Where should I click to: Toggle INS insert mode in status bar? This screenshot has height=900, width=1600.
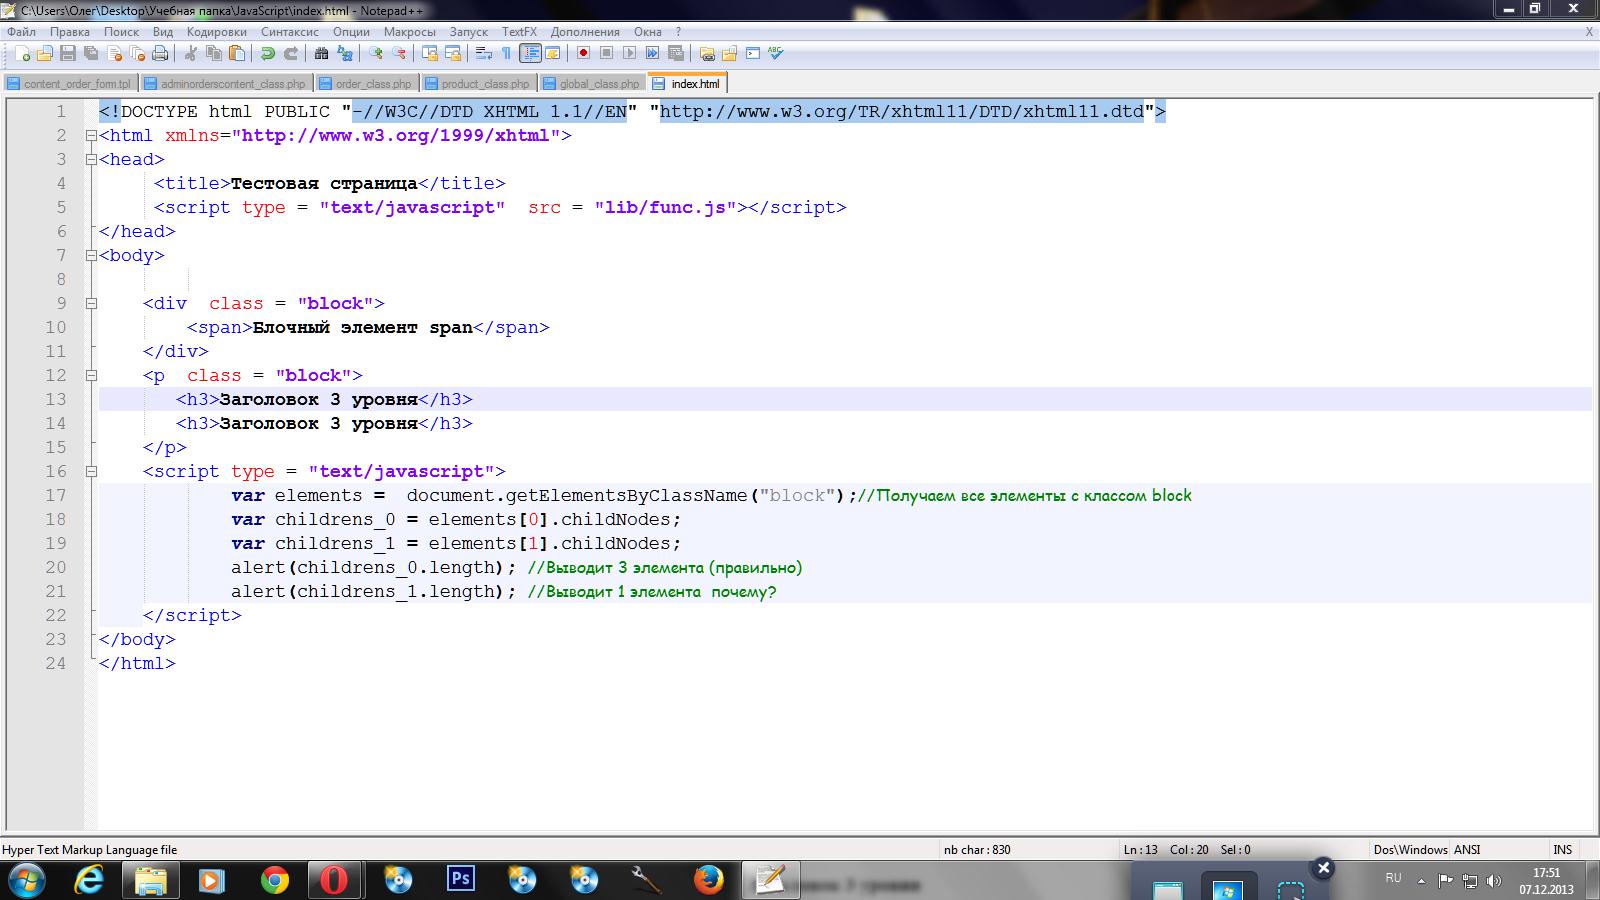click(x=1563, y=850)
